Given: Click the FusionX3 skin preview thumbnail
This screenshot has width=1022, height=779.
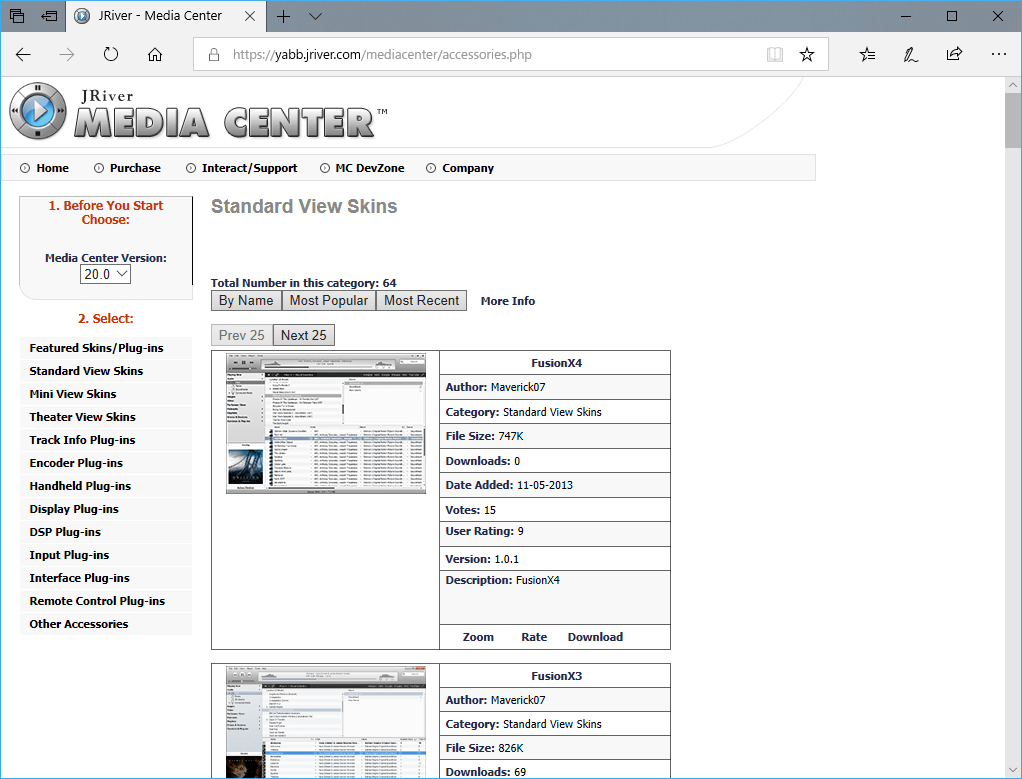Looking at the screenshot, I should coord(326,722).
